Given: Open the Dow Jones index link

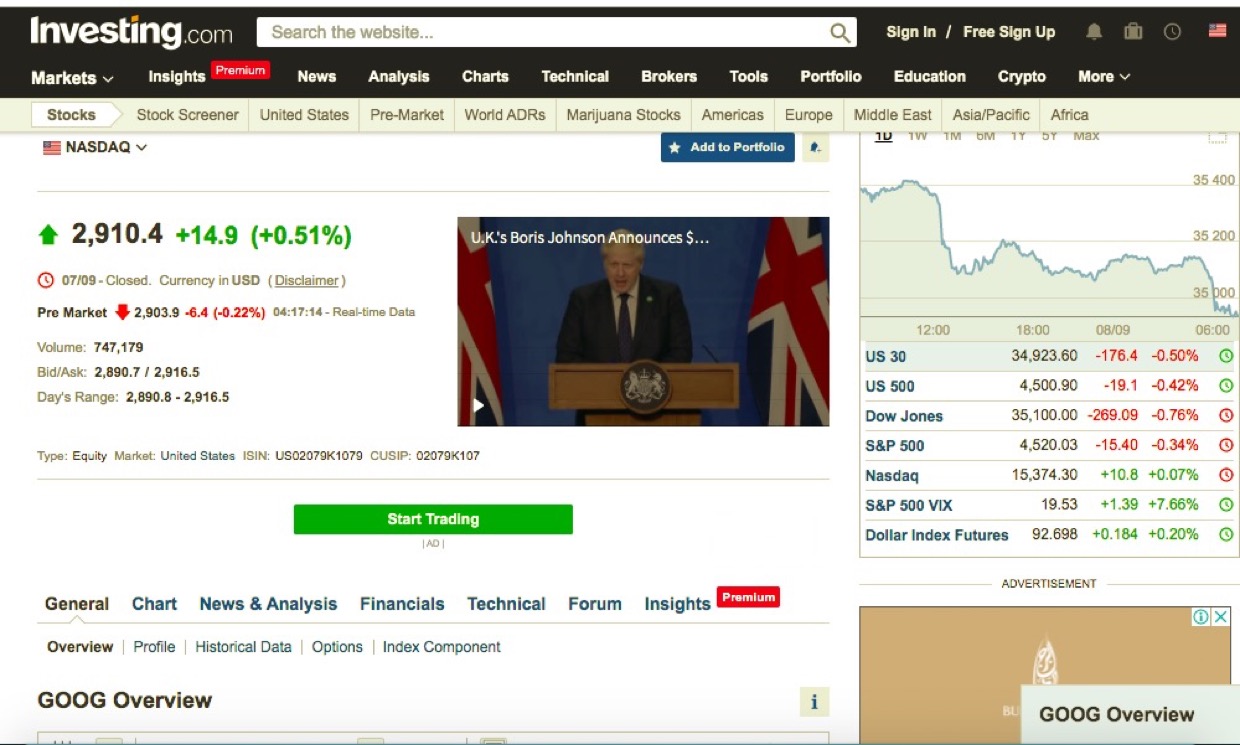Looking at the screenshot, I should tap(904, 416).
